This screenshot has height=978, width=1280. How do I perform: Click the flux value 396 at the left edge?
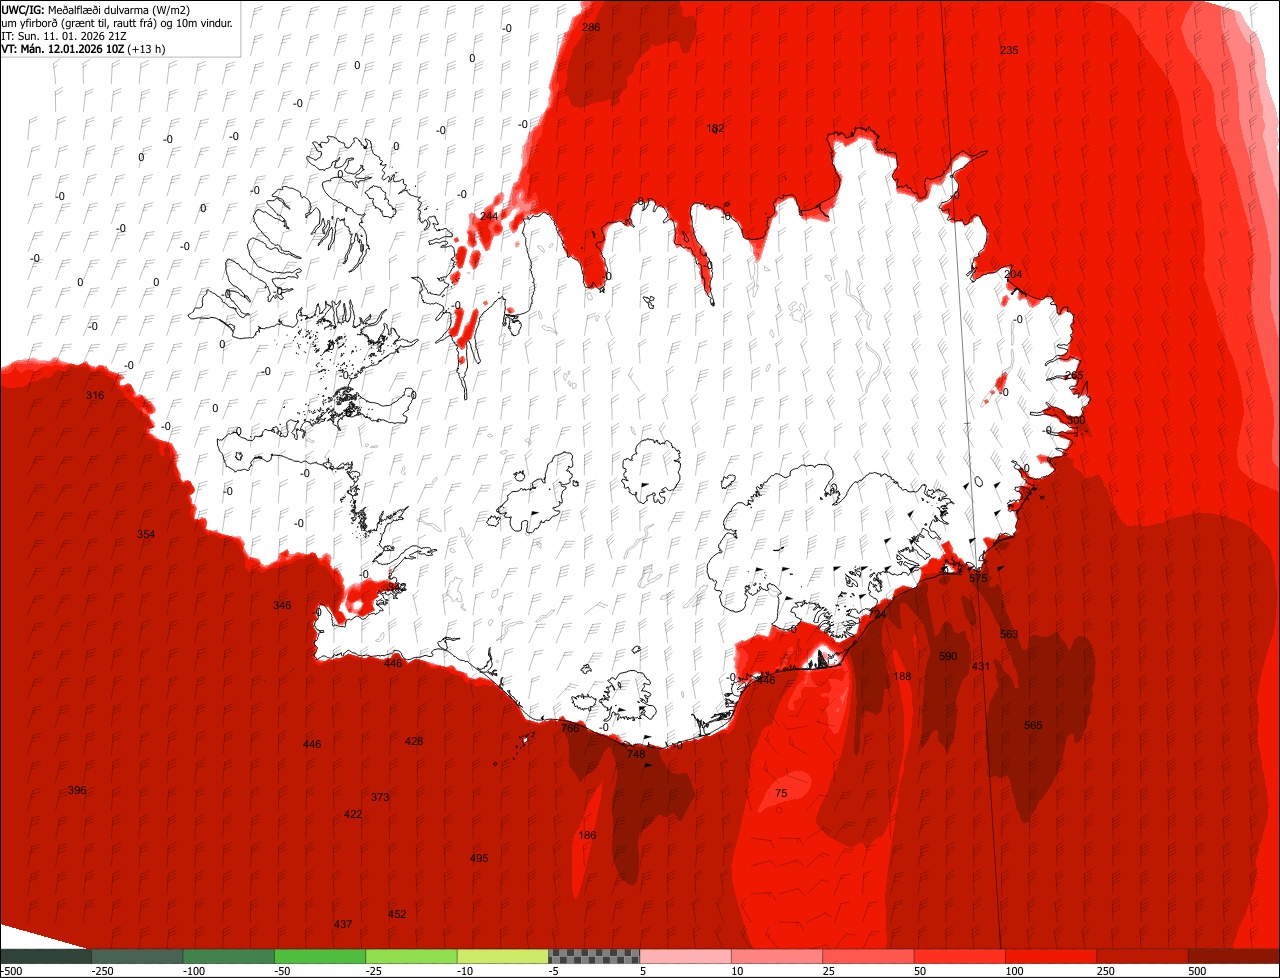tap(77, 790)
